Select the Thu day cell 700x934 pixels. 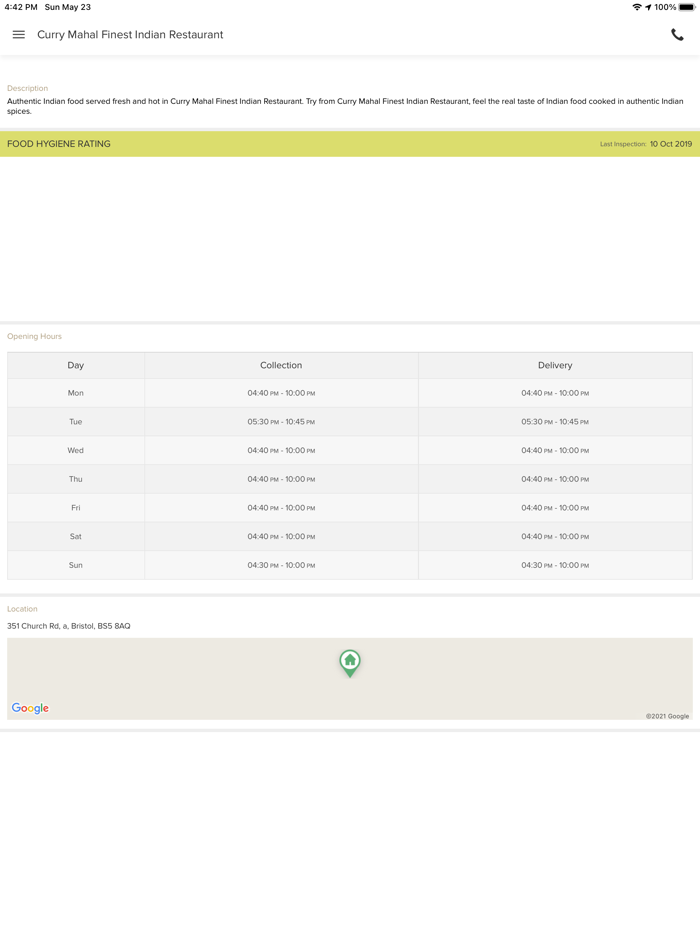(76, 479)
